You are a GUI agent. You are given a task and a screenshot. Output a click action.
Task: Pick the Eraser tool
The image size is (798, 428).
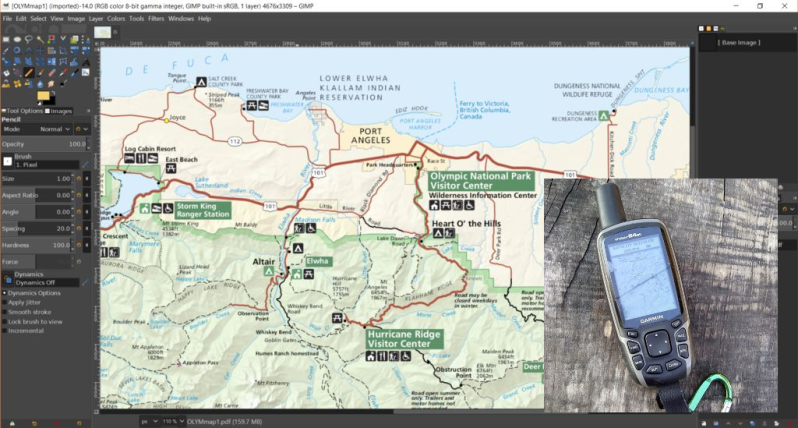[52, 72]
